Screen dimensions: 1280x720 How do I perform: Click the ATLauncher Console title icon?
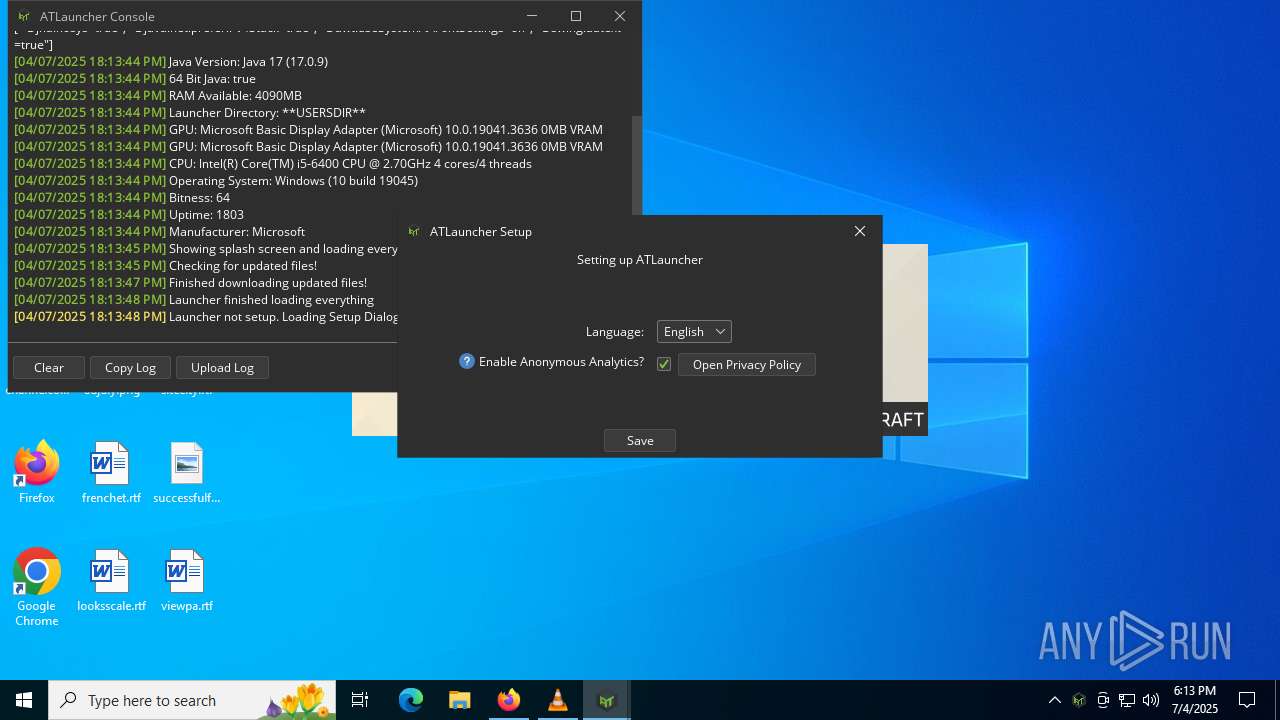pyautogui.click(x=24, y=16)
